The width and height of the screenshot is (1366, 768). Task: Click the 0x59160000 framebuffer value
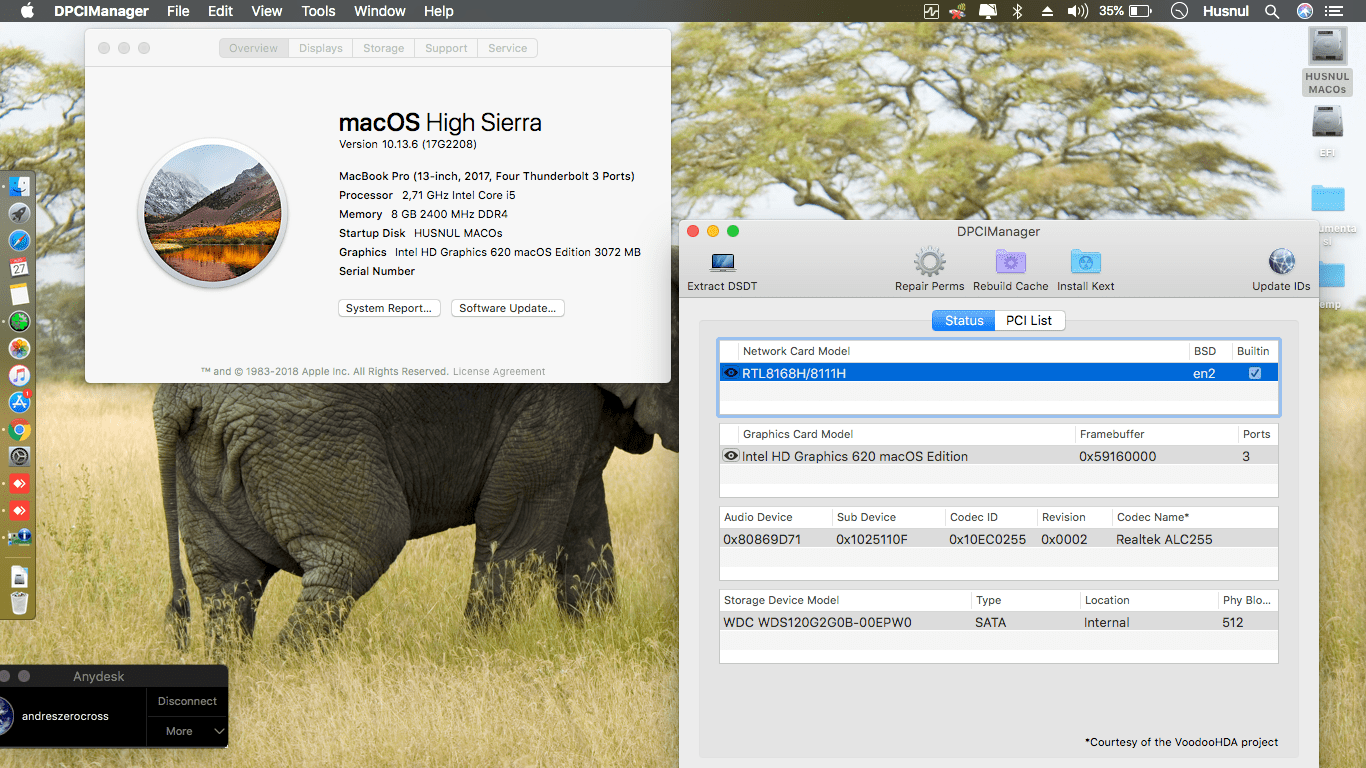(x=1117, y=456)
